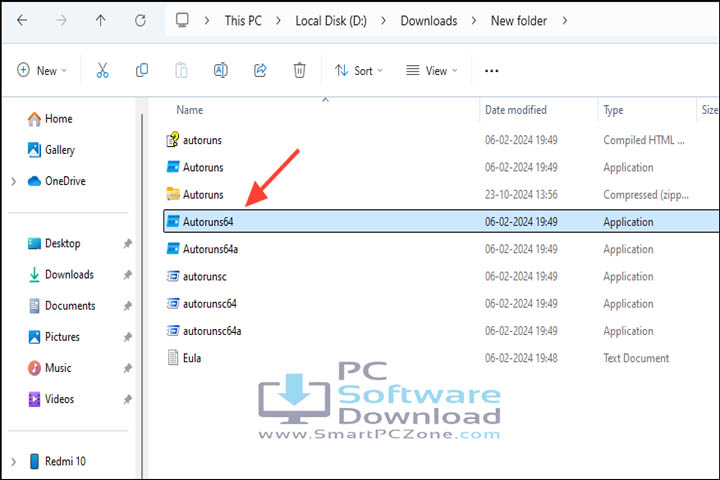Open Pictures in the sidebar
720x480 pixels.
[x=53, y=337]
